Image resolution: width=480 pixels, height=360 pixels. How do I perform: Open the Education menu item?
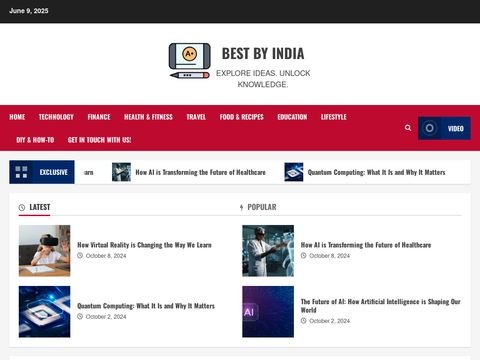pos(292,117)
